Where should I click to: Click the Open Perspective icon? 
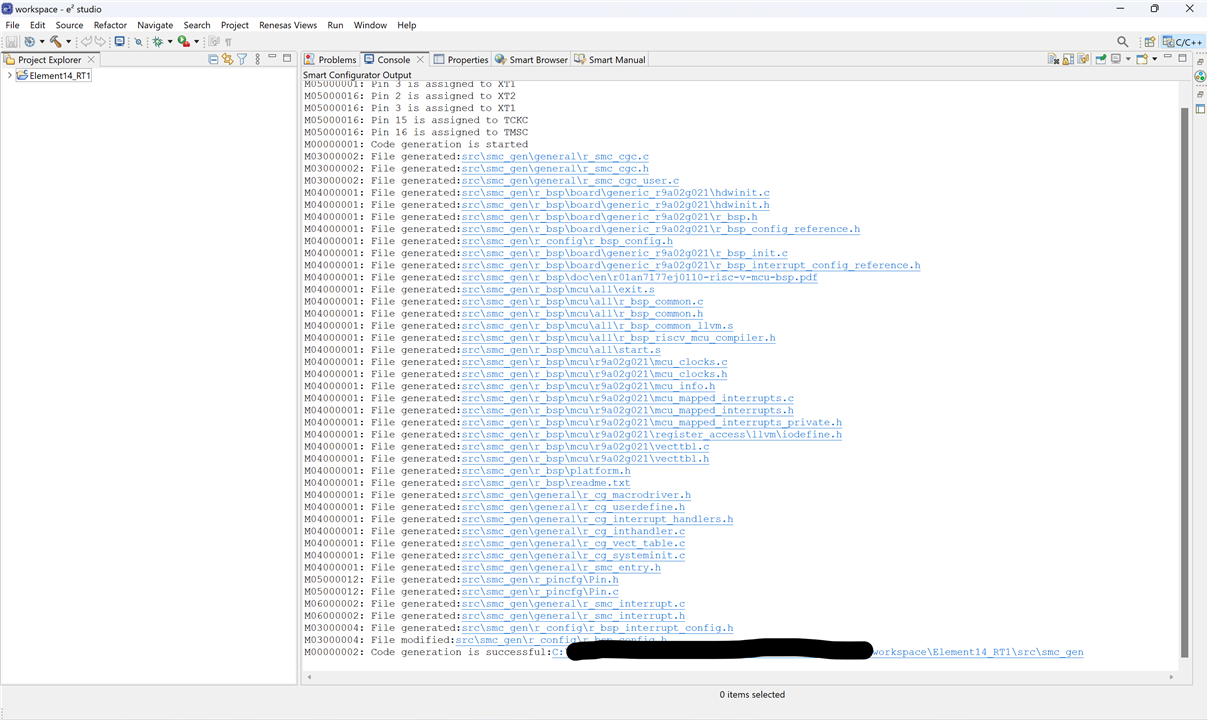point(1149,42)
